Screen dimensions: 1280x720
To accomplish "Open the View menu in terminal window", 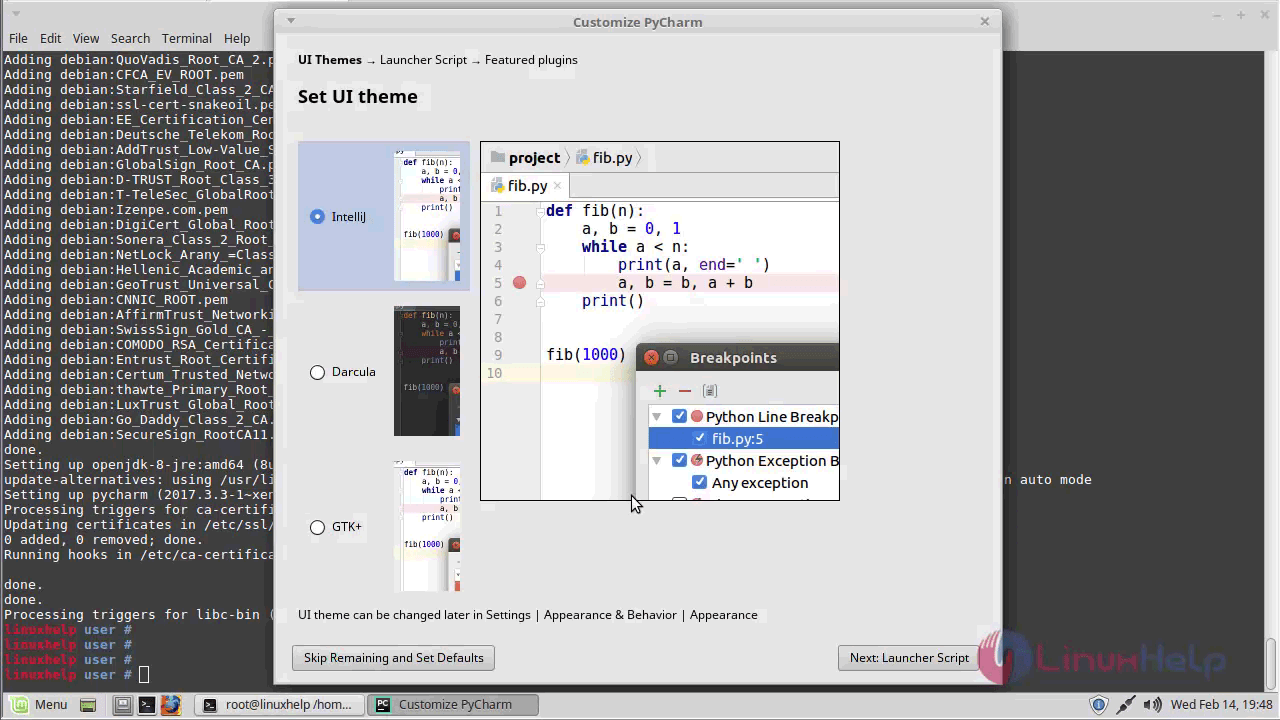I will tap(86, 38).
